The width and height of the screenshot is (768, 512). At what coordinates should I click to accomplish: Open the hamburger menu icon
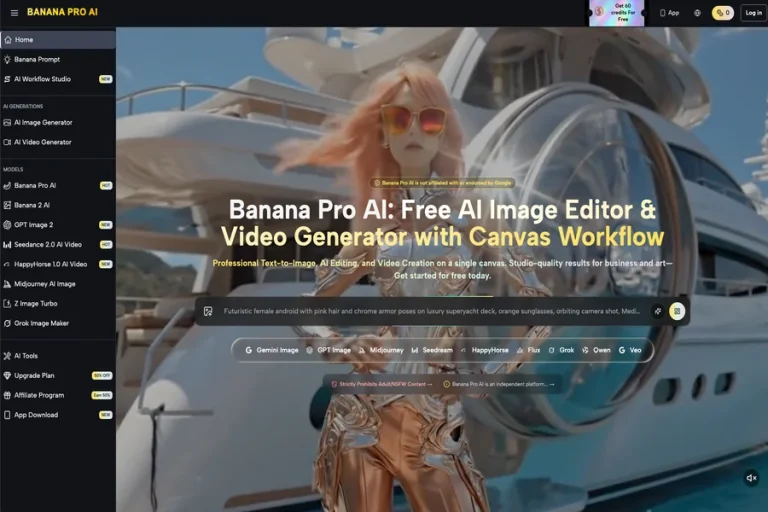pyautogui.click(x=14, y=13)
